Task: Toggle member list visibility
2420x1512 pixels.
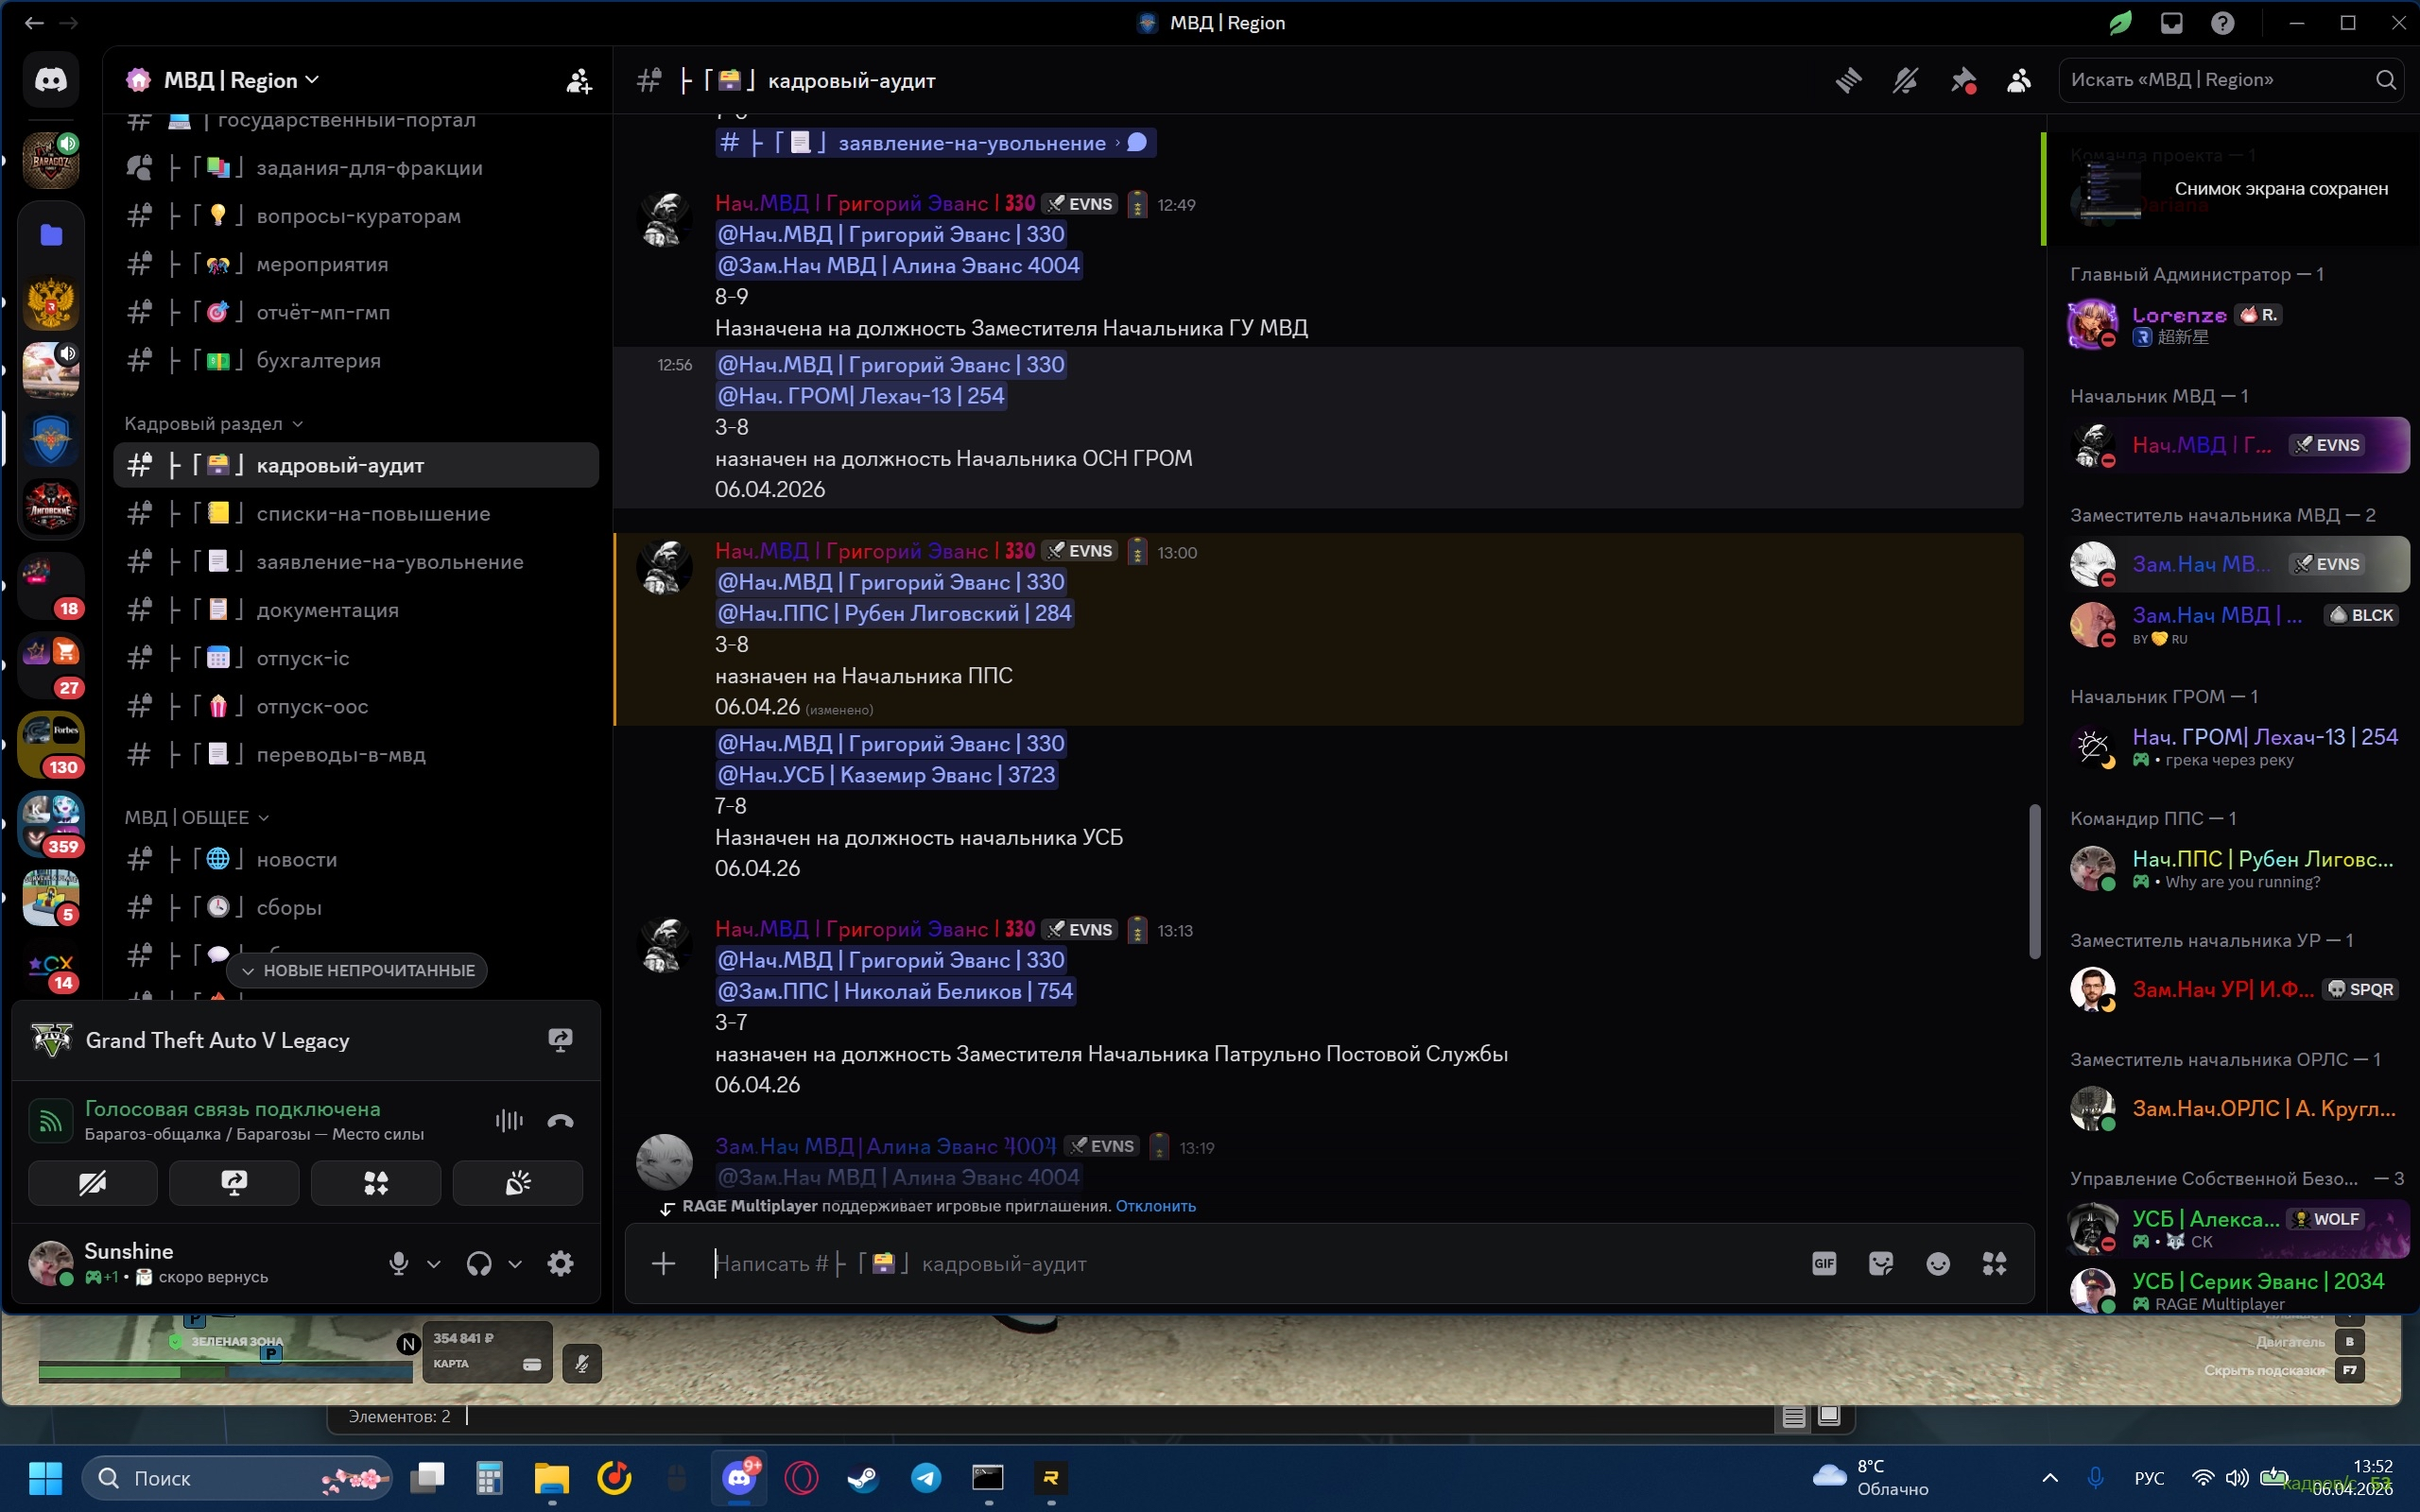Action: point(2019,80)
